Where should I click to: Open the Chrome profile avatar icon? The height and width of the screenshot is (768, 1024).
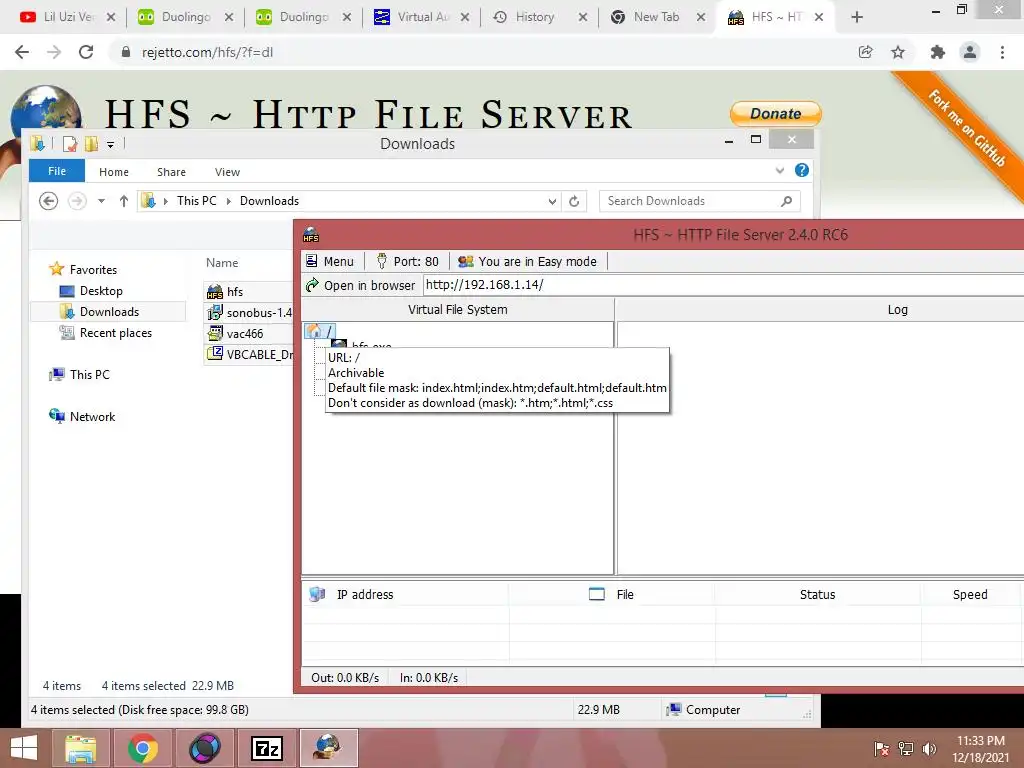970,52
